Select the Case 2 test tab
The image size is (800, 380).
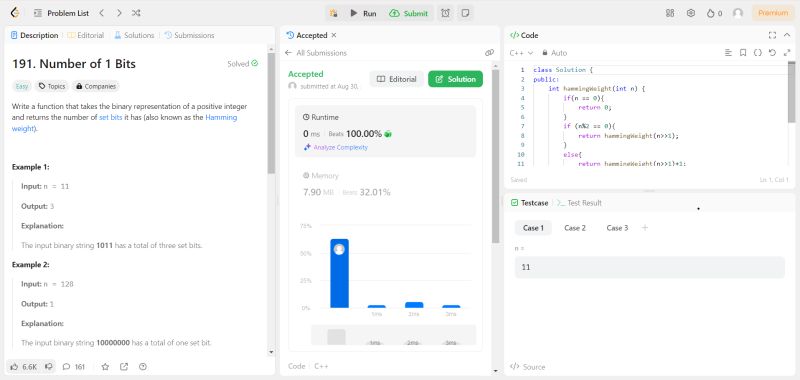(574, 228)
